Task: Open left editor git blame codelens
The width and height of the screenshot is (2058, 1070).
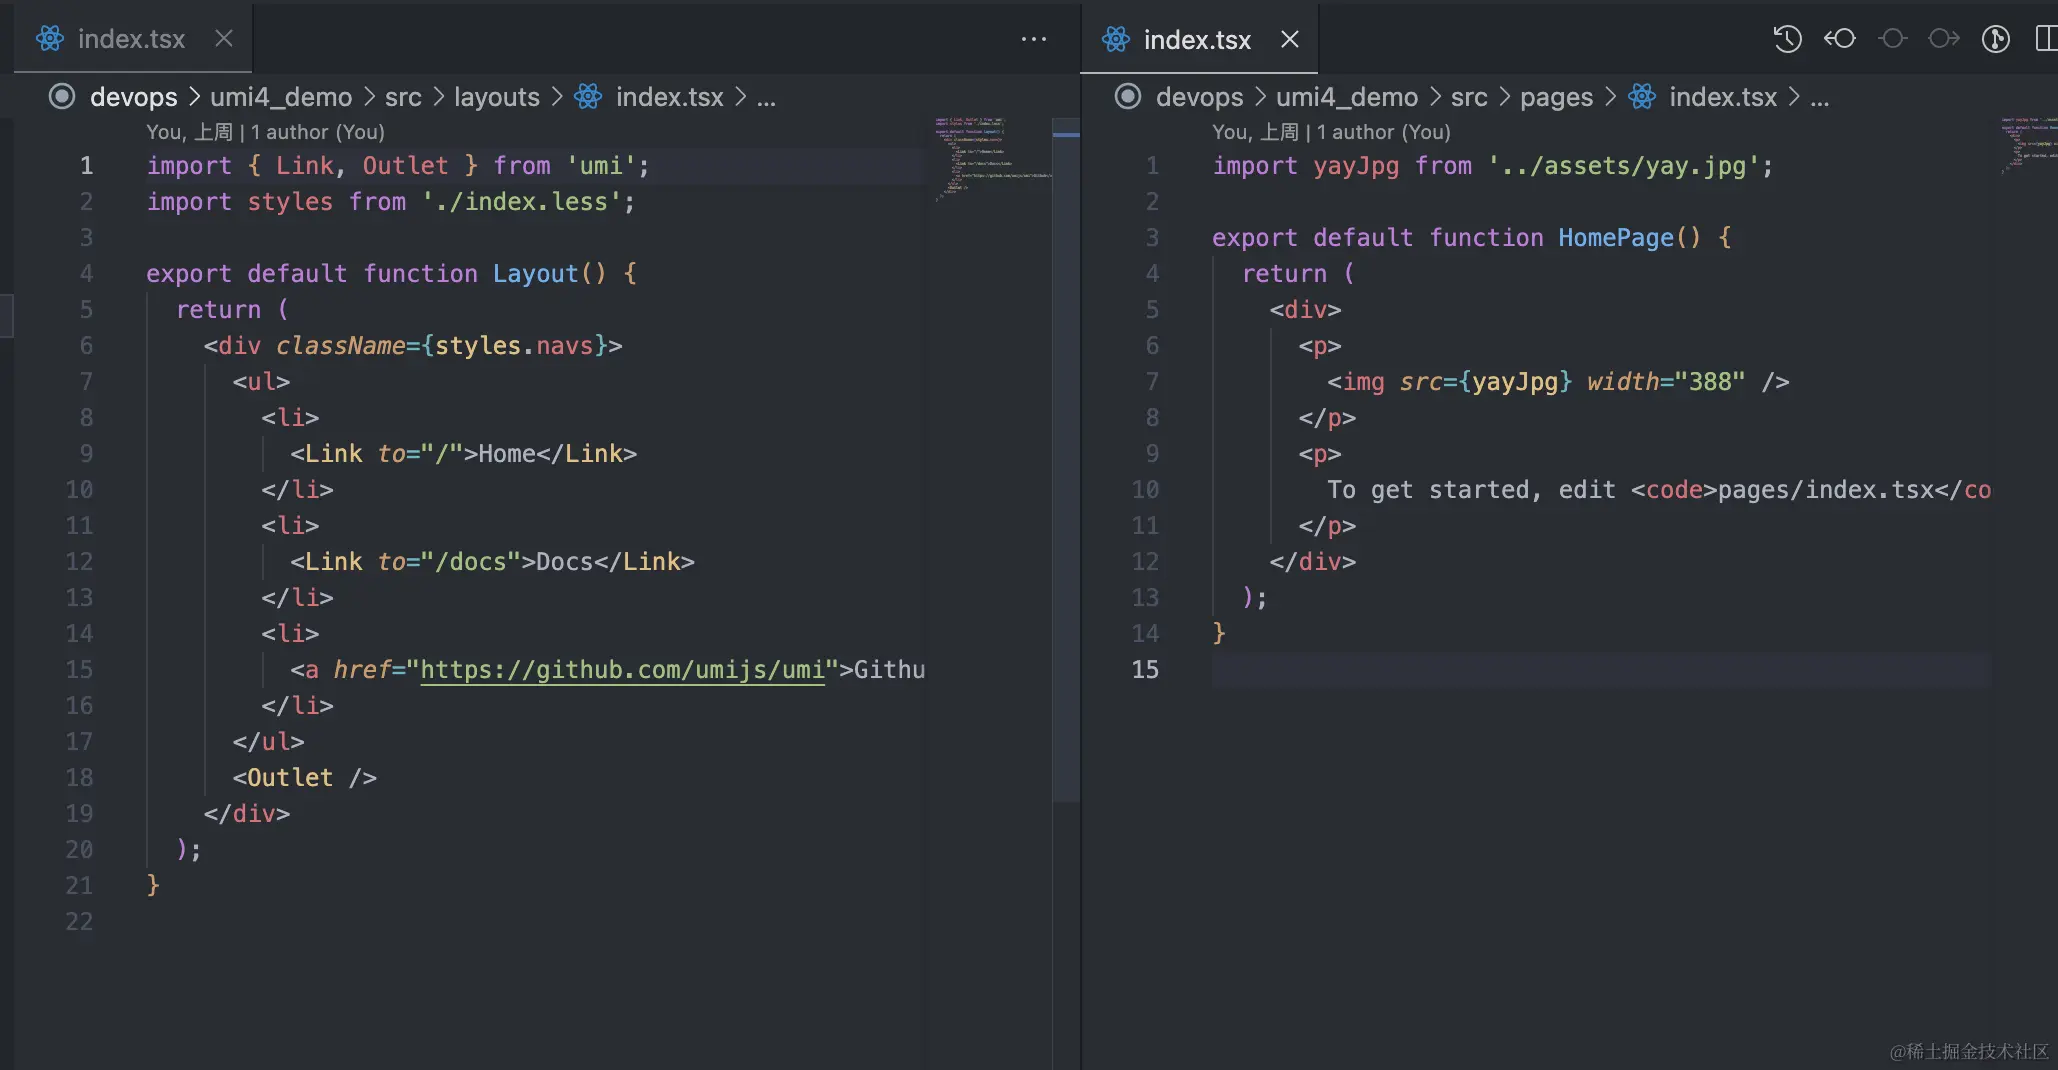Action: click(x=265, y=132)
